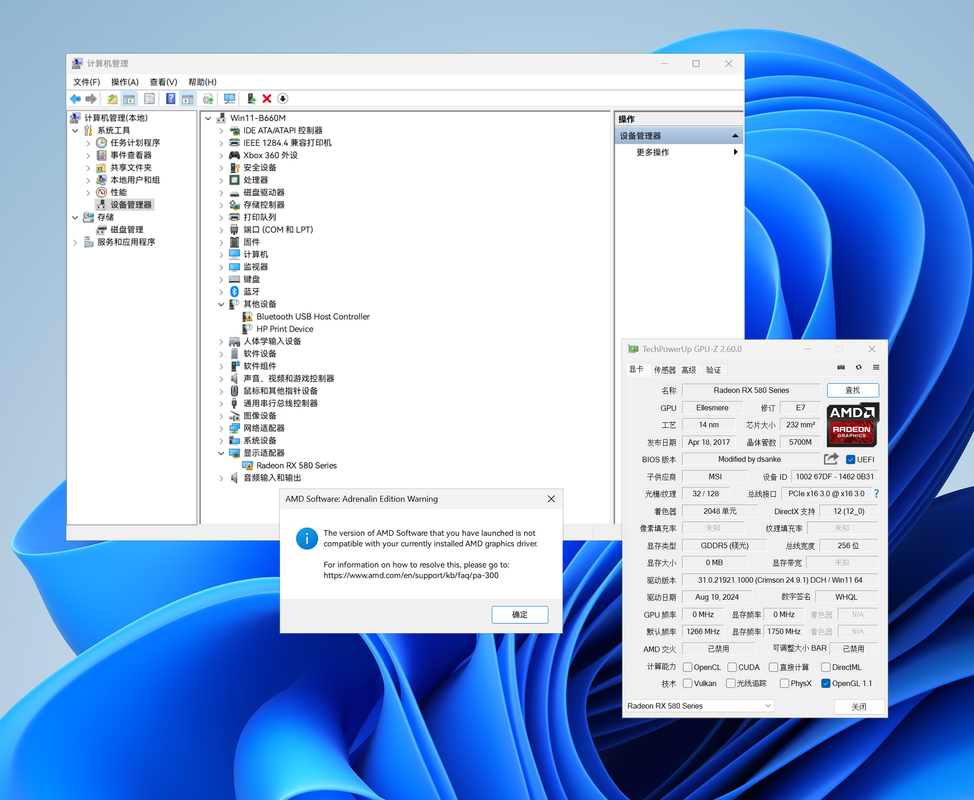The image size is (974, 800).
Task: Collapse the 其他设备 category
Action: 221,304
